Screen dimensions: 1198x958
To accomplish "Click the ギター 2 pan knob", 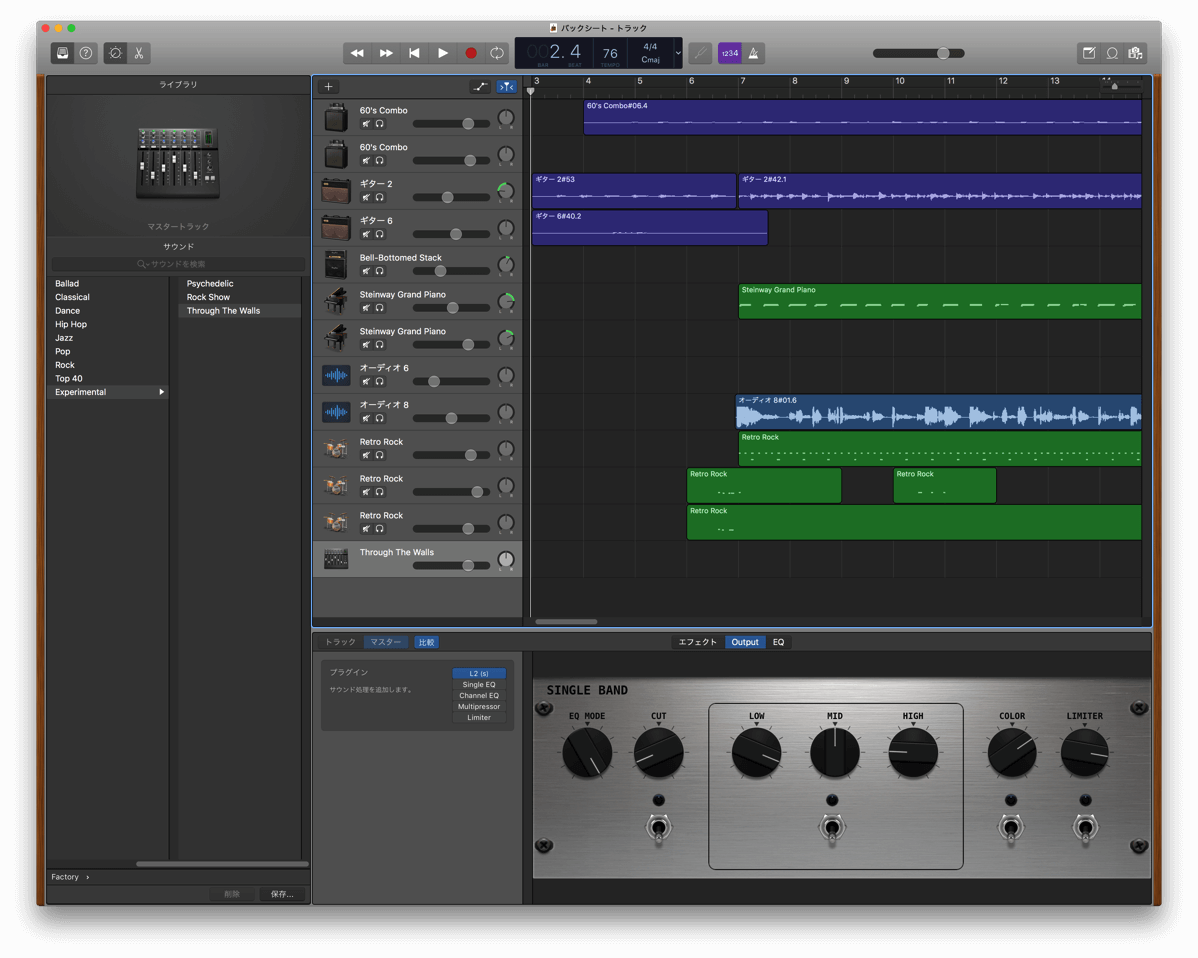I will coord(506,191).
